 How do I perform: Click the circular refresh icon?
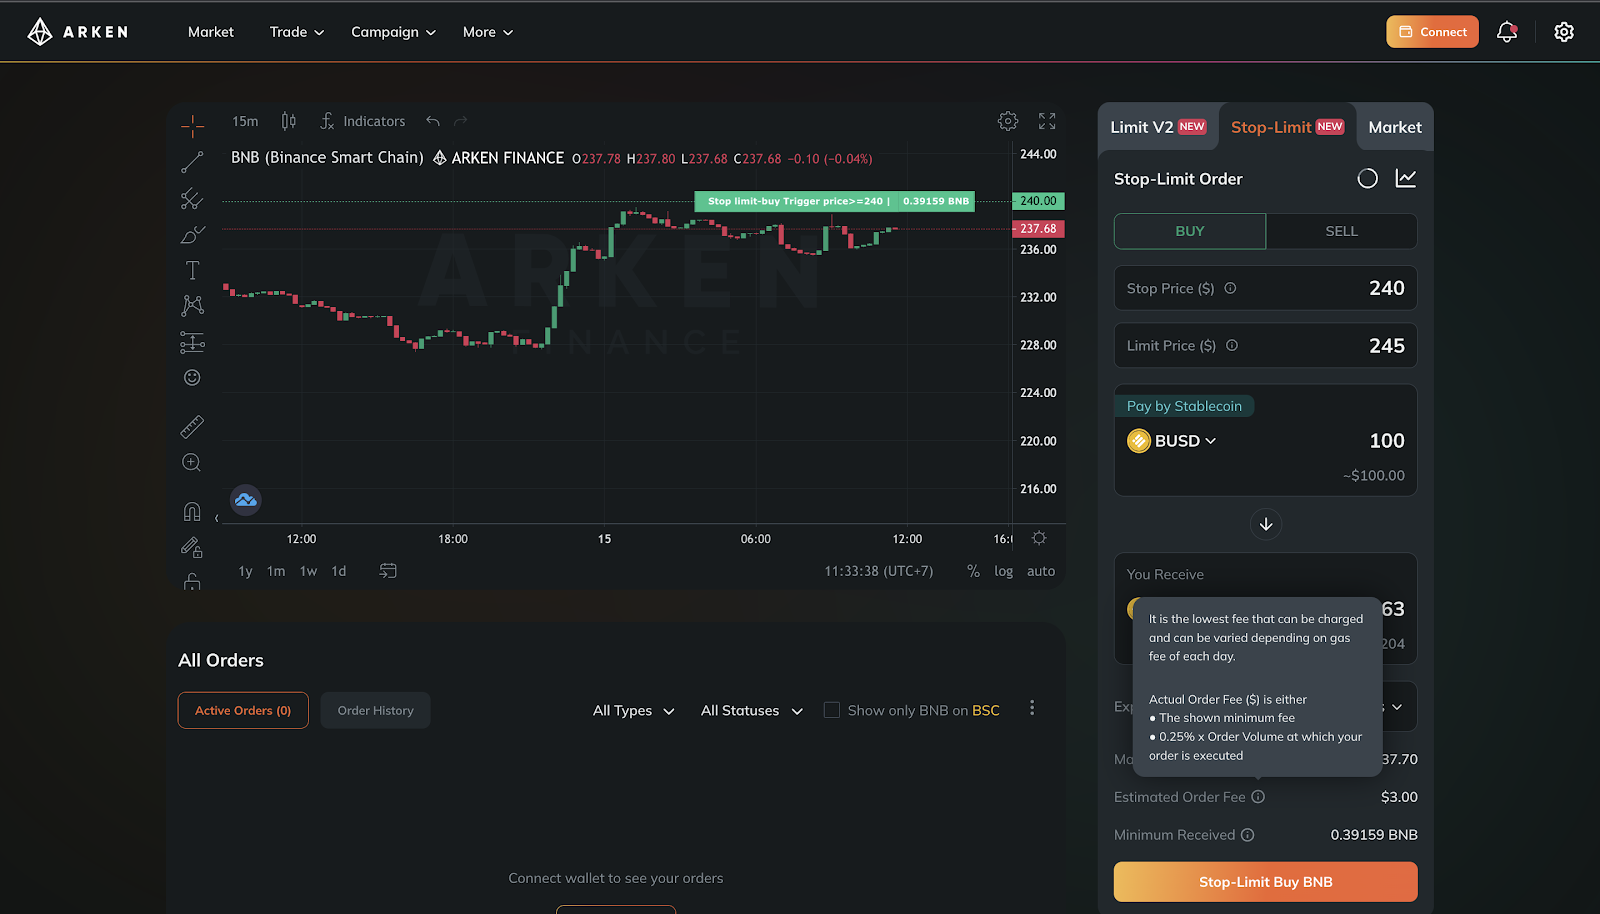coord(1367,178)
